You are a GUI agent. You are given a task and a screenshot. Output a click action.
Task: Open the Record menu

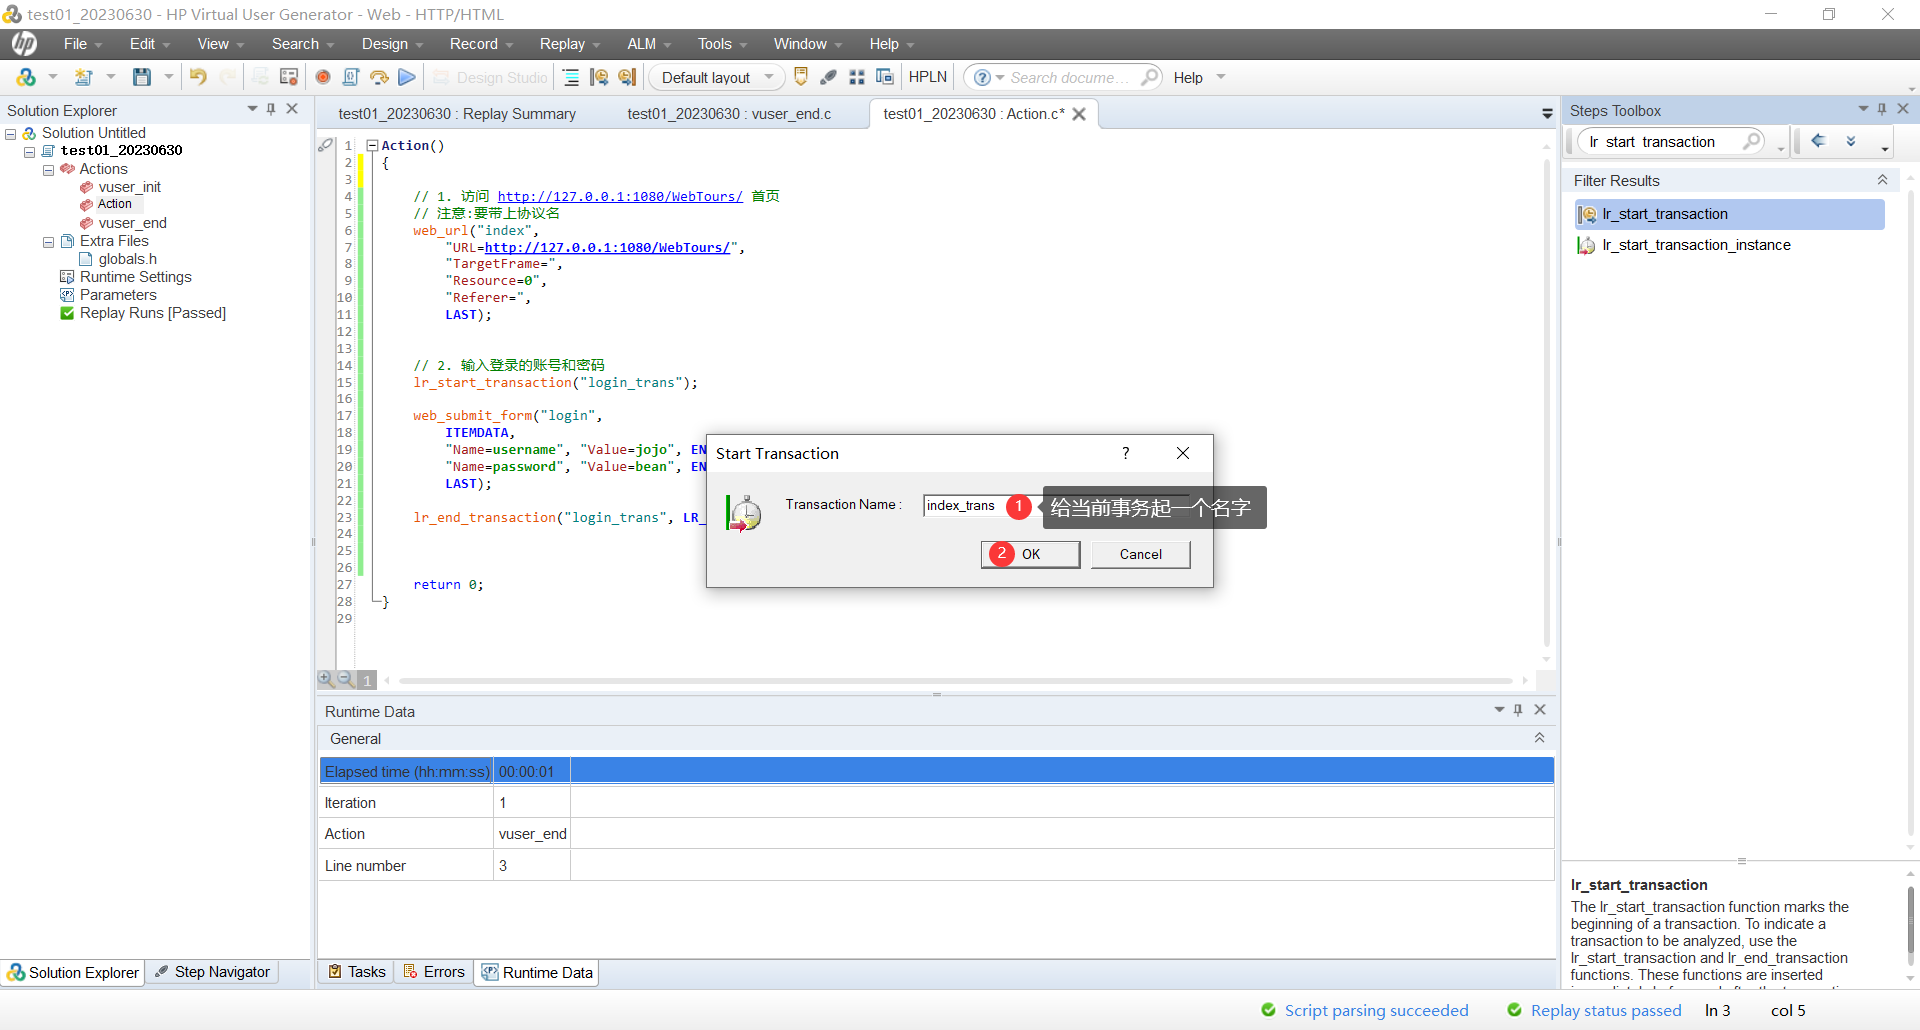481,44
